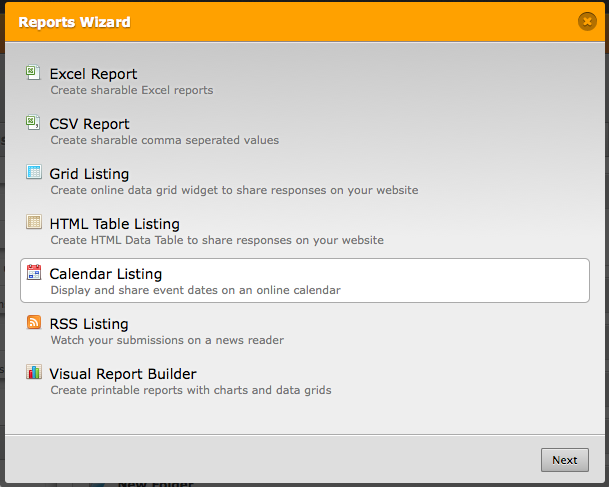Pick the Visual Report Builder title
Image resolution: width=609 pixels, height=487 pixels.
tap(122, 374)
